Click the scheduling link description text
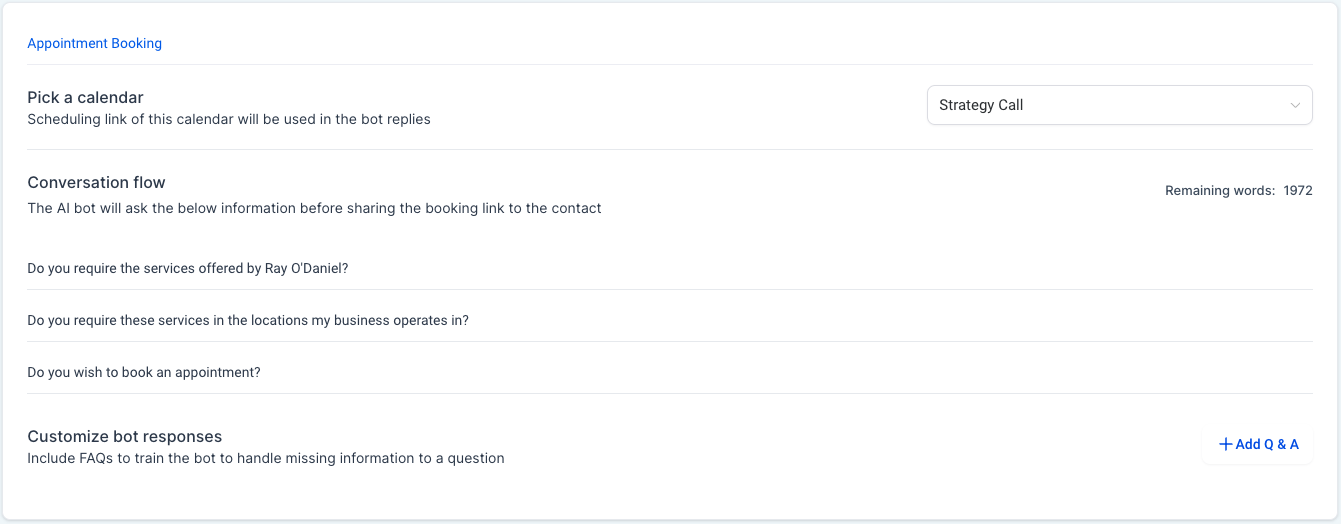This screenshot has width=1341, height=524. coord(229,119)
